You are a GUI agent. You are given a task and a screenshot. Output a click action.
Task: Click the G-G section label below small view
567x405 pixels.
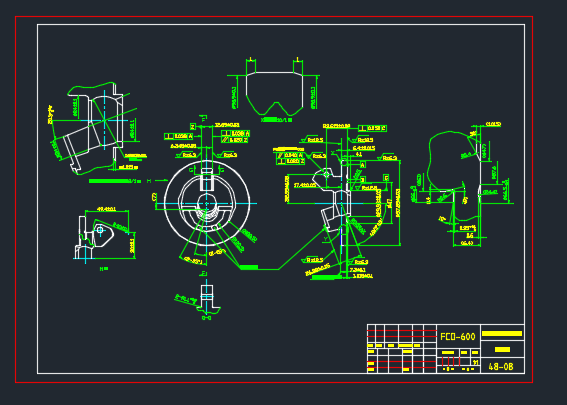[206, 318]
